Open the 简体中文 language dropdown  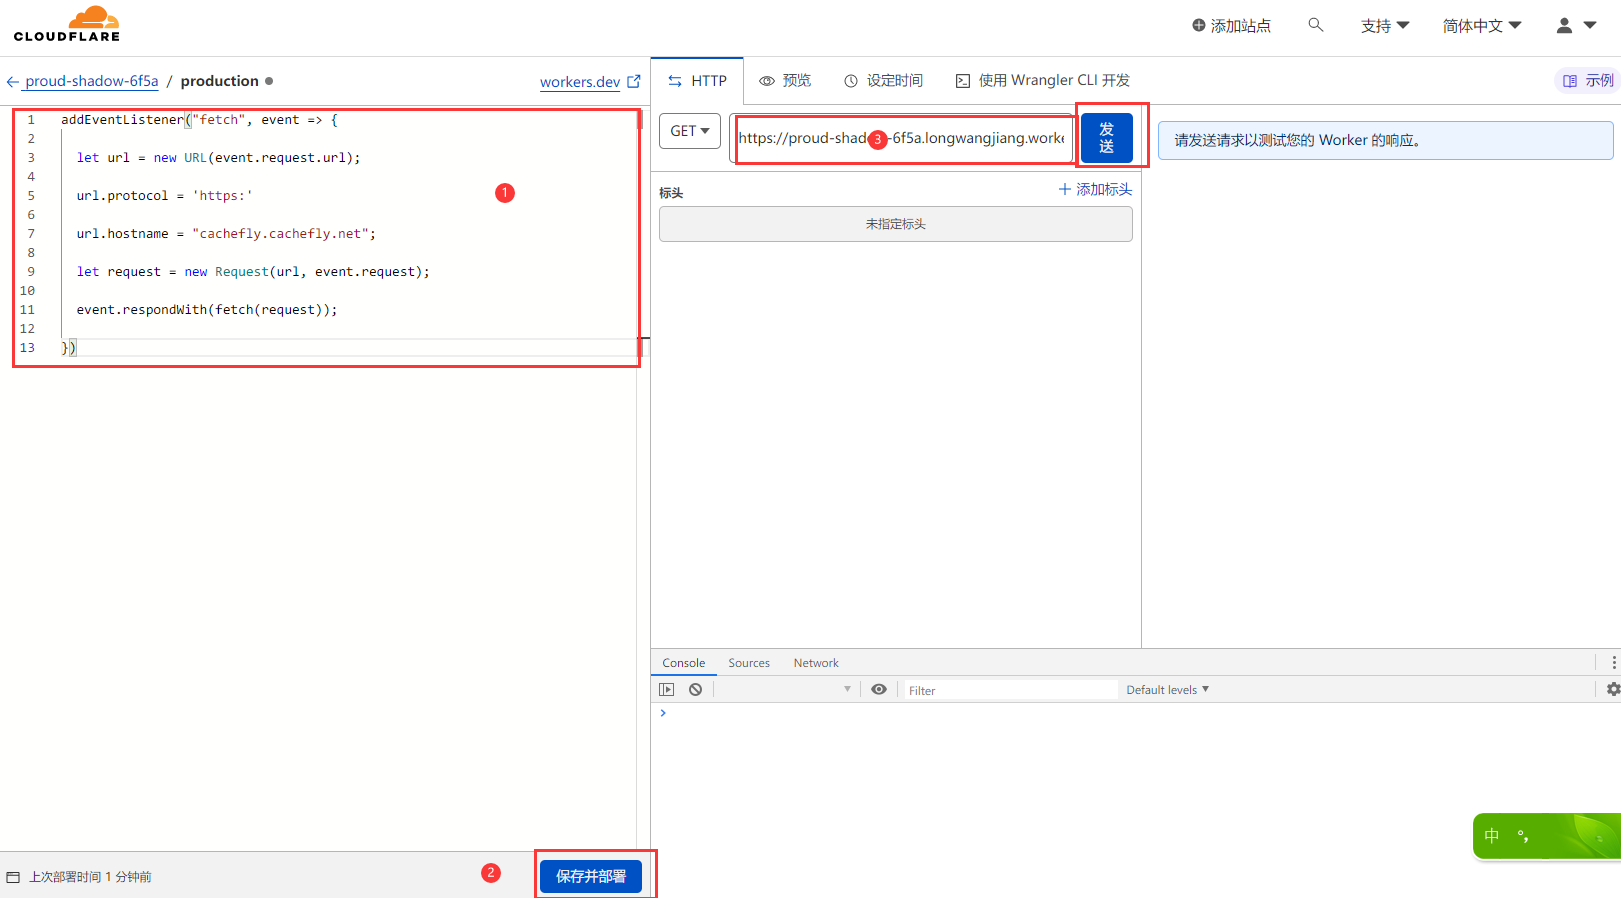click(x=1481, y=26)
